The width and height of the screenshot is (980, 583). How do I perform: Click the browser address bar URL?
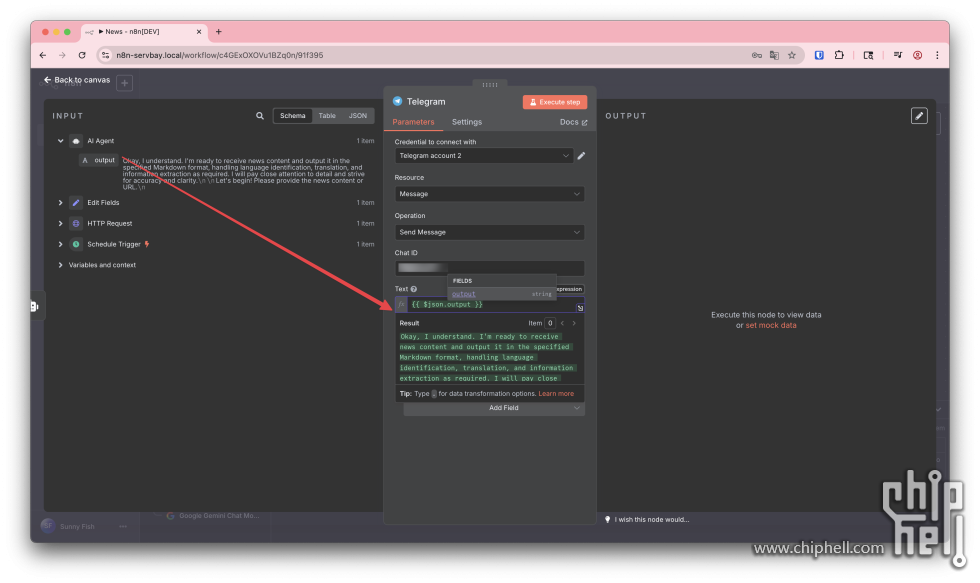(219, 55)
